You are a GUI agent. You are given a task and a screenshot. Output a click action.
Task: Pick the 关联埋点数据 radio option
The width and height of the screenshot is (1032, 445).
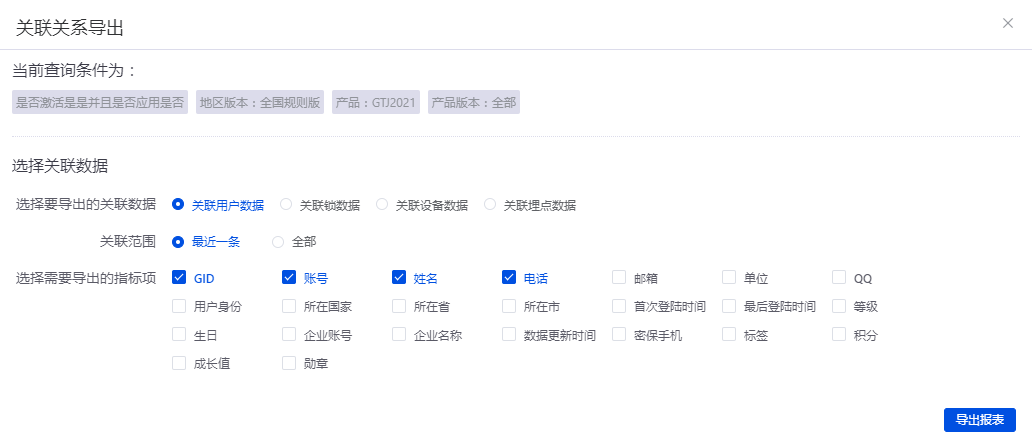pyautogui.click(x=490, y=205)
